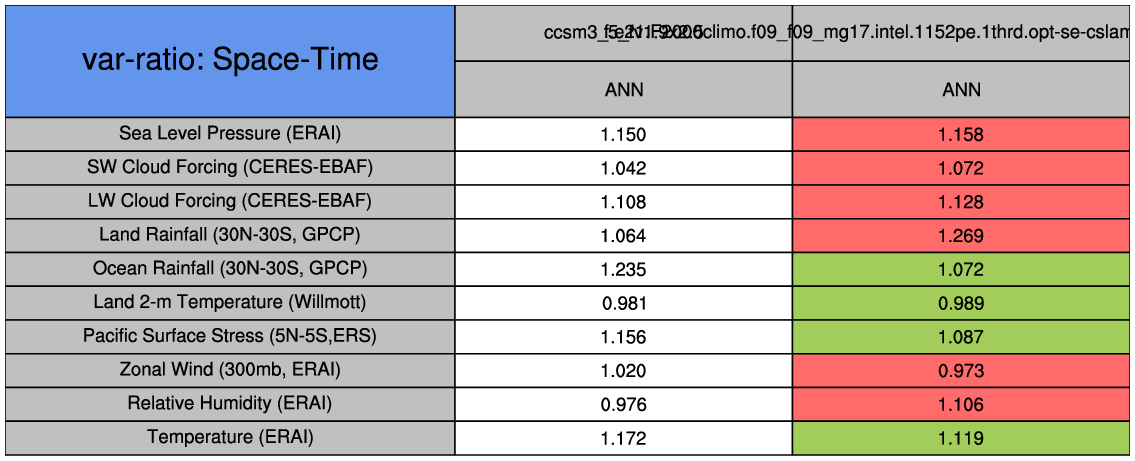Select the red Land Rainfall cell 1.269

click(x=961, y=236)
